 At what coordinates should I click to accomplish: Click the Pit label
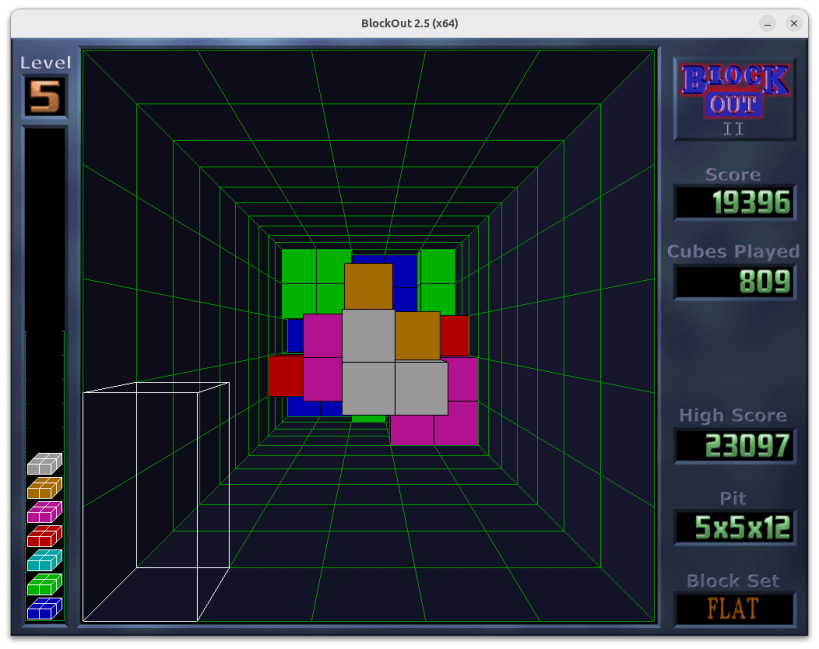pos(733,498)
